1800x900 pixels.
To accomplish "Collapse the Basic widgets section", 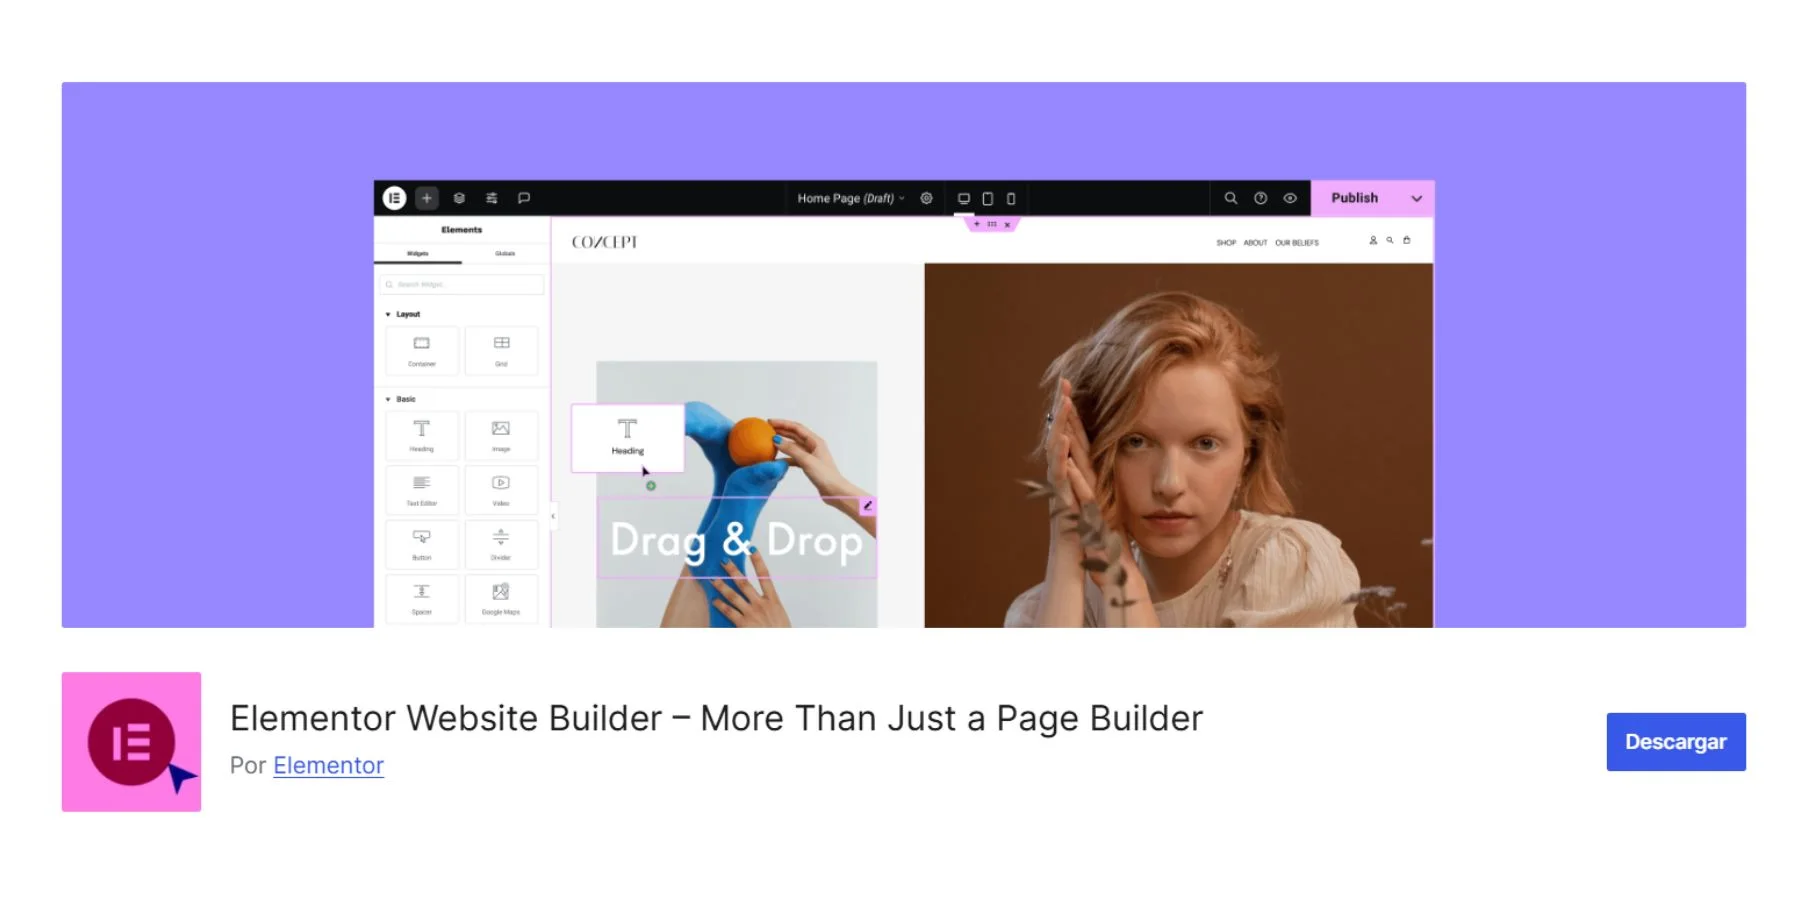I will click(x=388, y=398).
